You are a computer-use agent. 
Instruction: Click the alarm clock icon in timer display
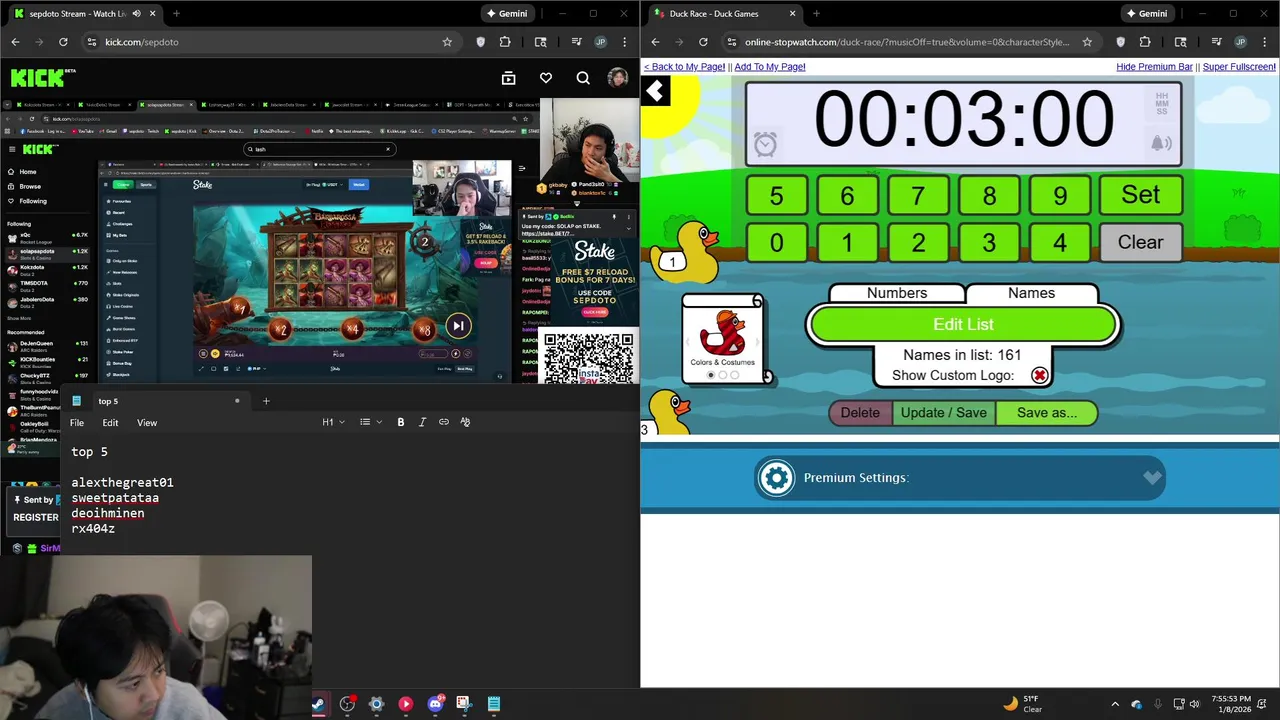pos(765,145)
